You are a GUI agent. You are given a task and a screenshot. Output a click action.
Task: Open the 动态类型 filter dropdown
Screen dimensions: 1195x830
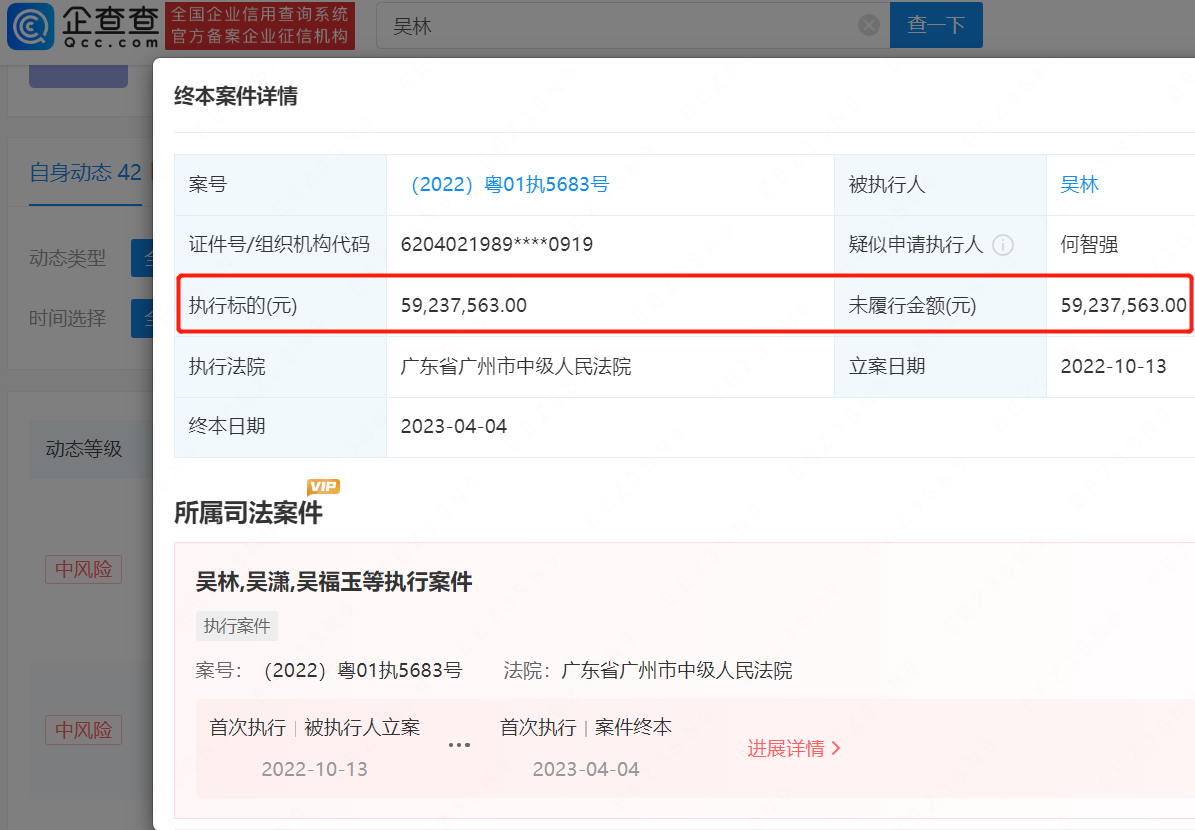pyautogui.click(x=142, y=259)
